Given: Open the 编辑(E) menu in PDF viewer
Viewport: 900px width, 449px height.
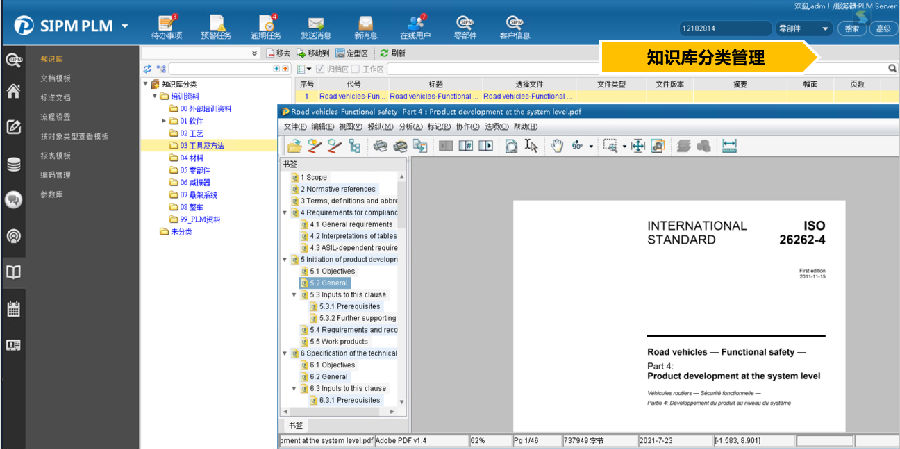Looking at the screenshot, I should click(323, 127).
